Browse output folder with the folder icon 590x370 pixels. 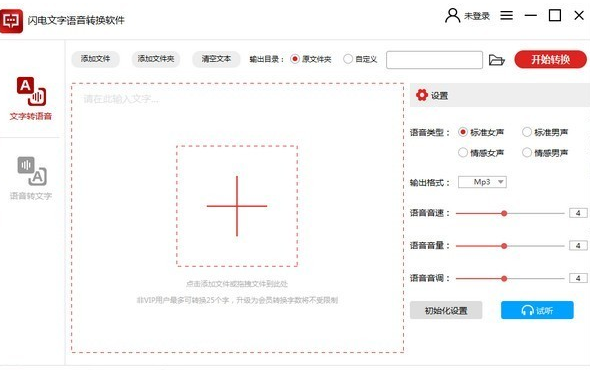[x=496, y=60]
